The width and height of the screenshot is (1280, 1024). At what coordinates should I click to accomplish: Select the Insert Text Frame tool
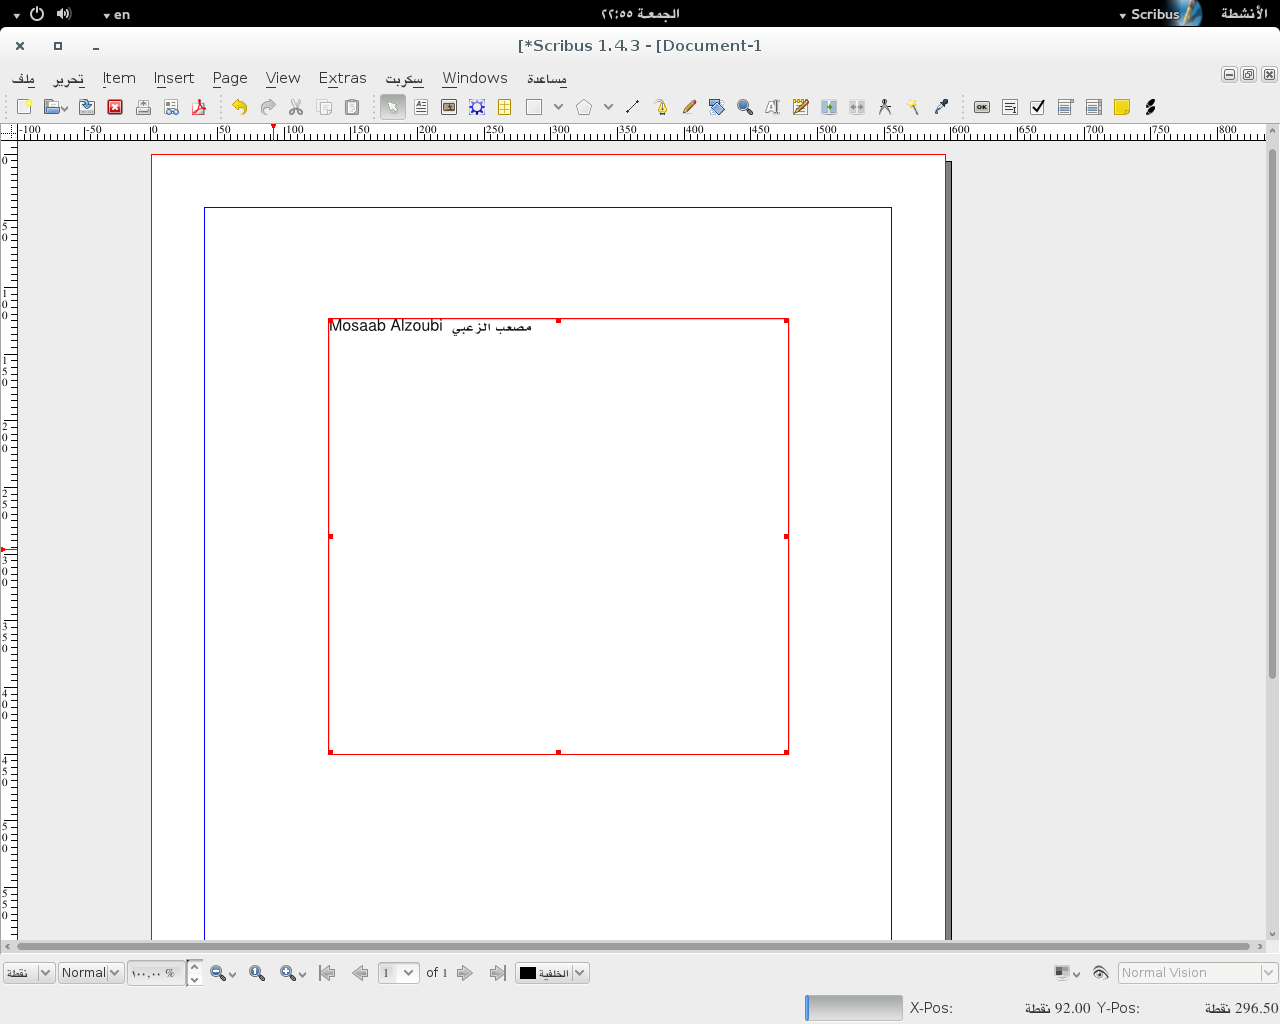tap(421, 107)
